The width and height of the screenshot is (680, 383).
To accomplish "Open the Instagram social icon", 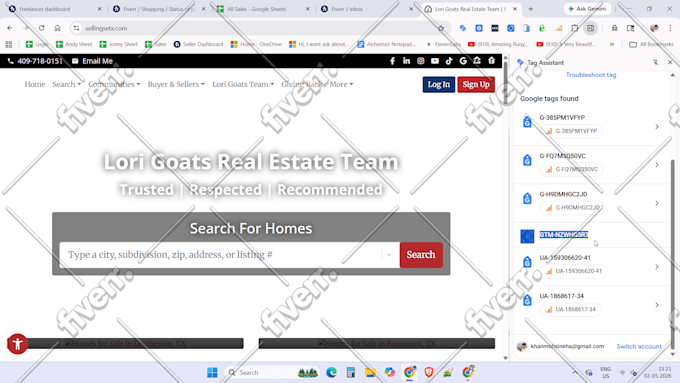I will click(421, 61).
